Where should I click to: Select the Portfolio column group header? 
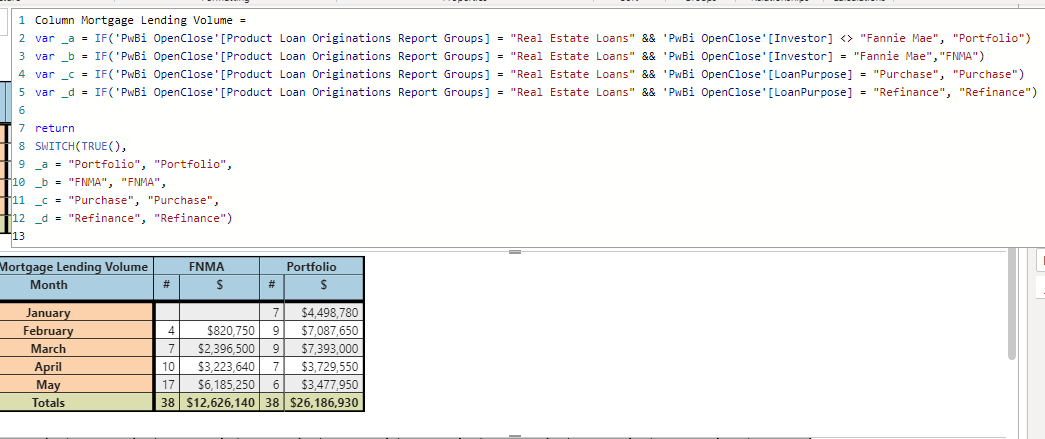[x=311, y=267]
